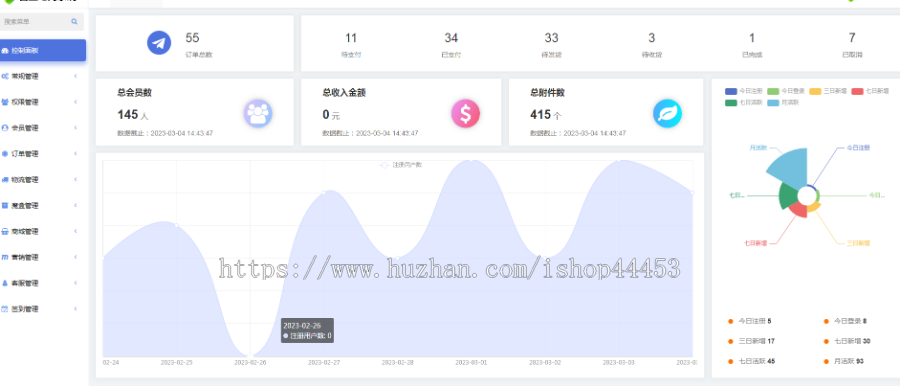Expand 商城管理 using its chevron arrow
Viewport: 900px width, 386px height.
click(76, 231)
